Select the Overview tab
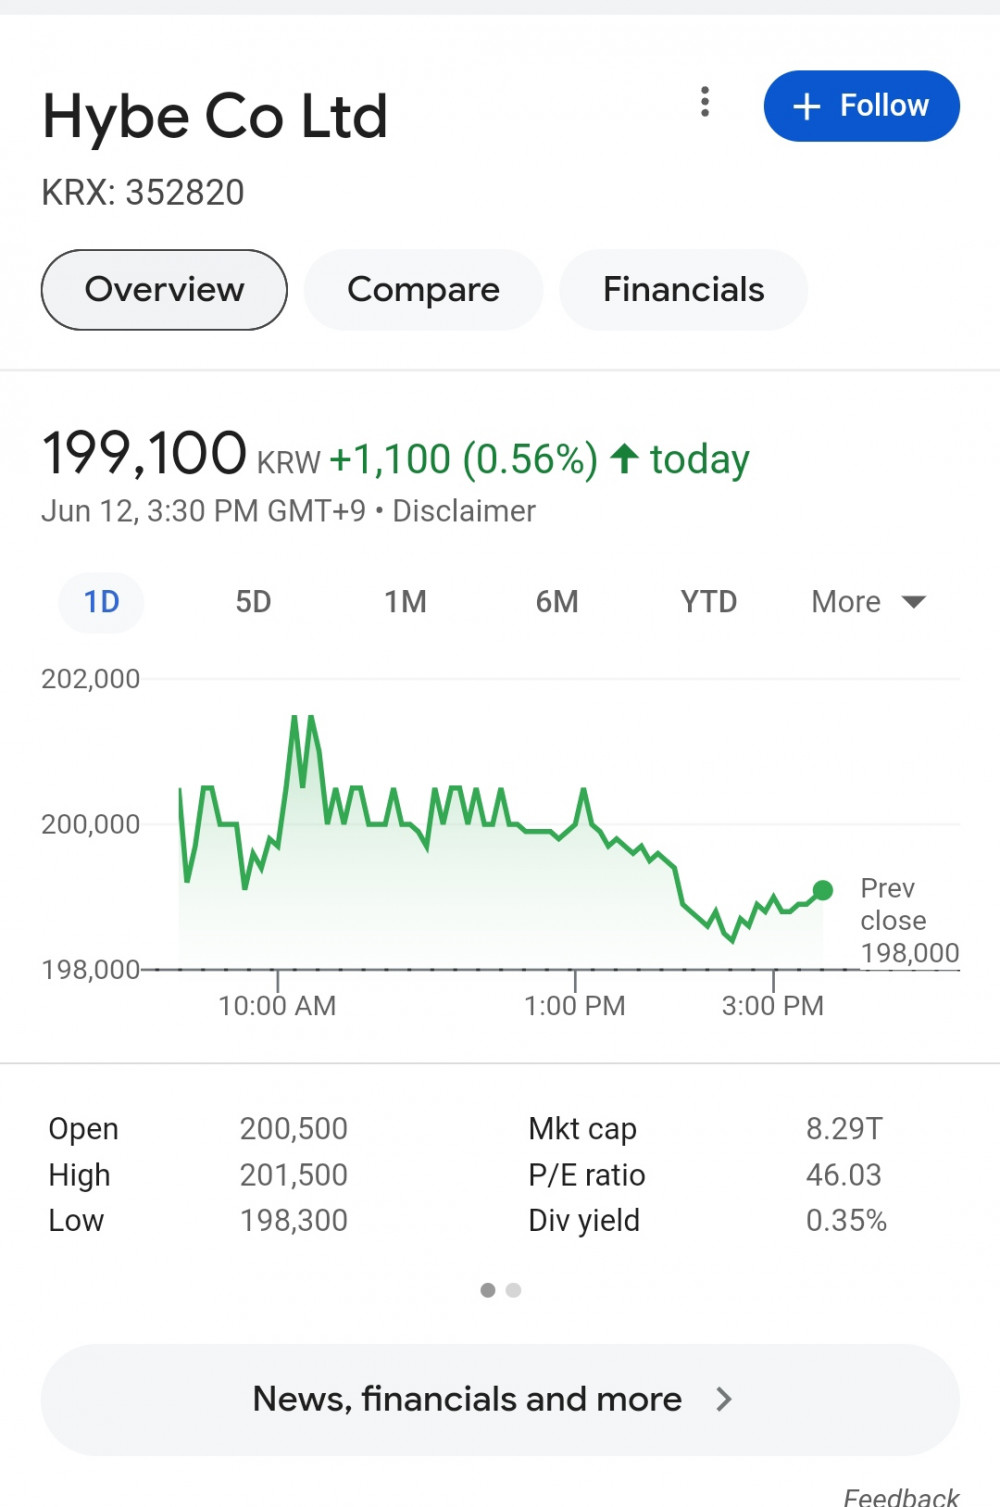 click(x=164, y=290)
